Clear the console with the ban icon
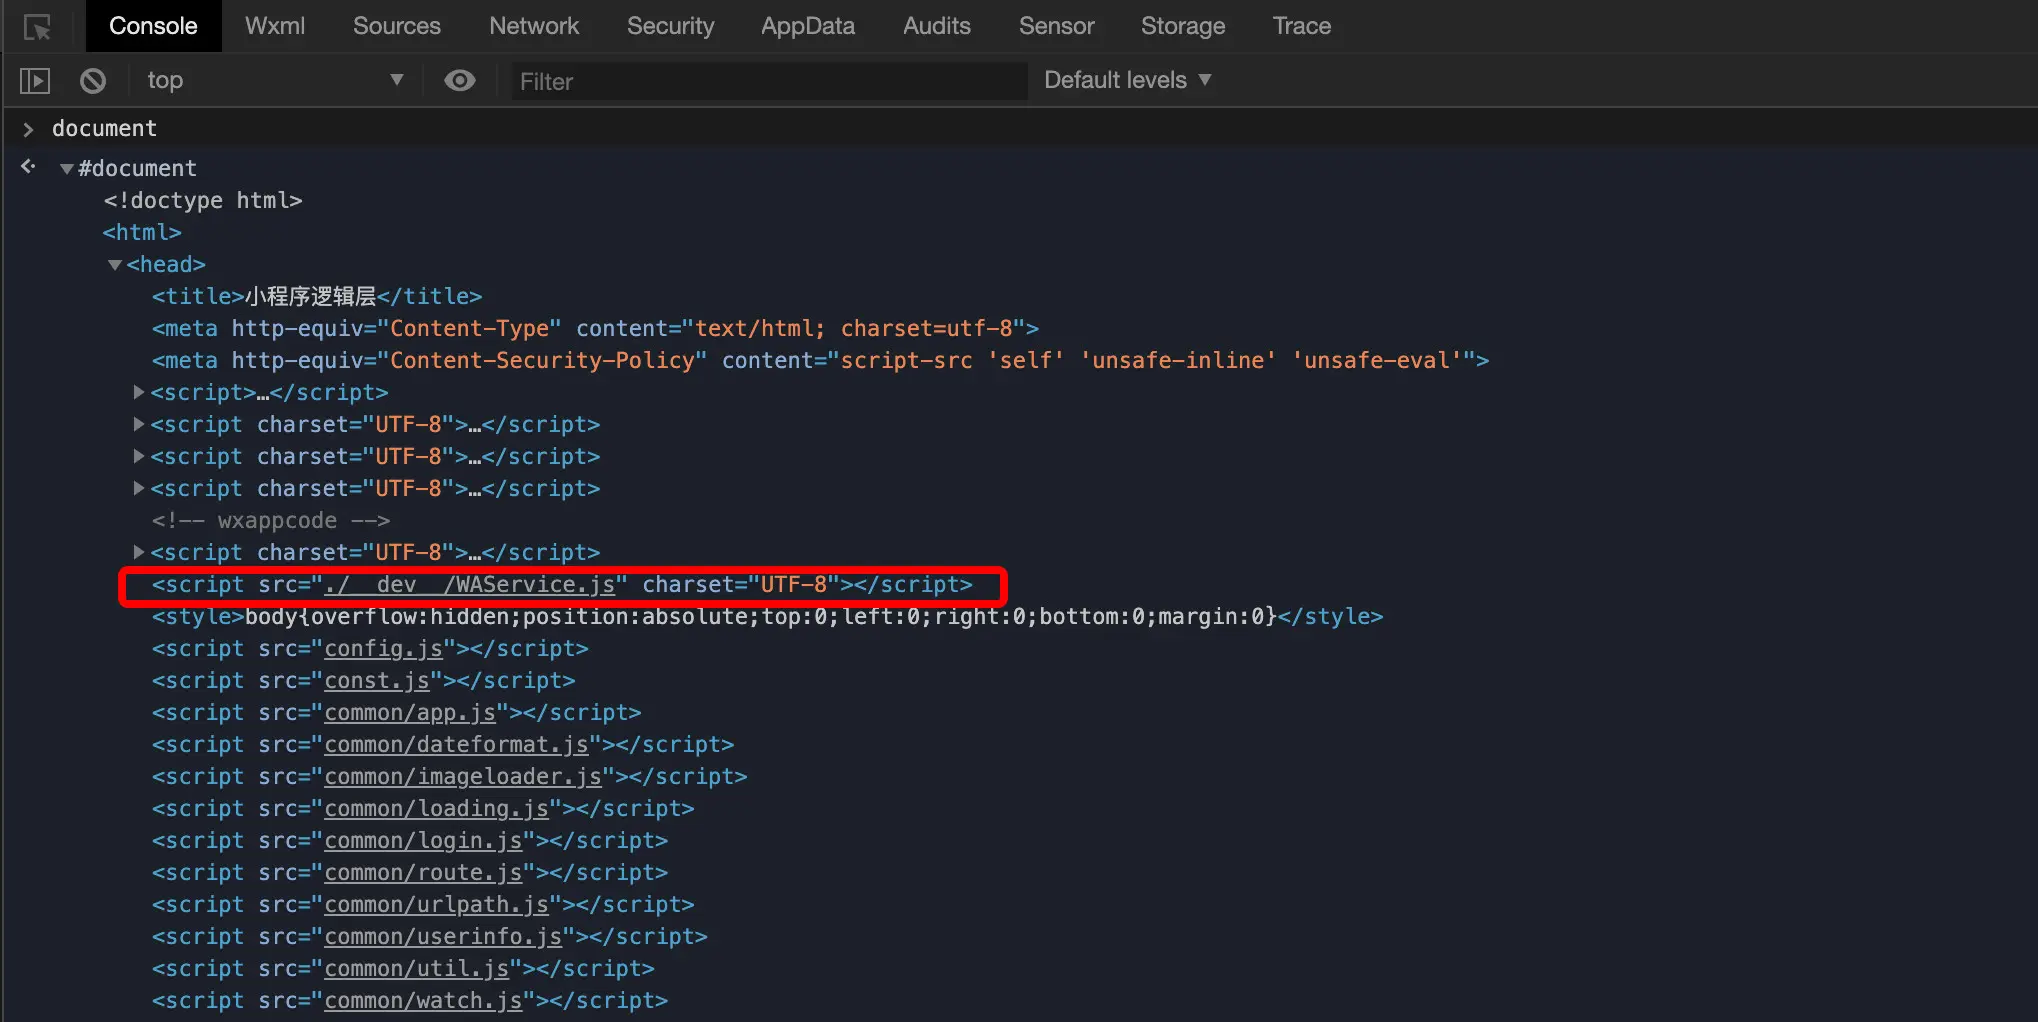 [x=93, y=81]
